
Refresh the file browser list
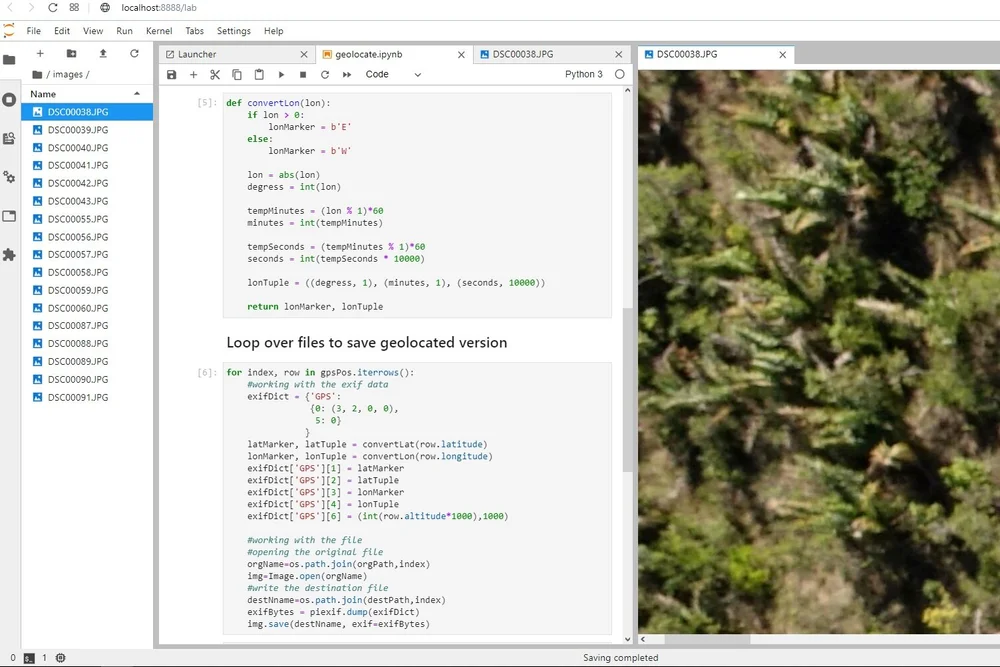coord(135,53)
